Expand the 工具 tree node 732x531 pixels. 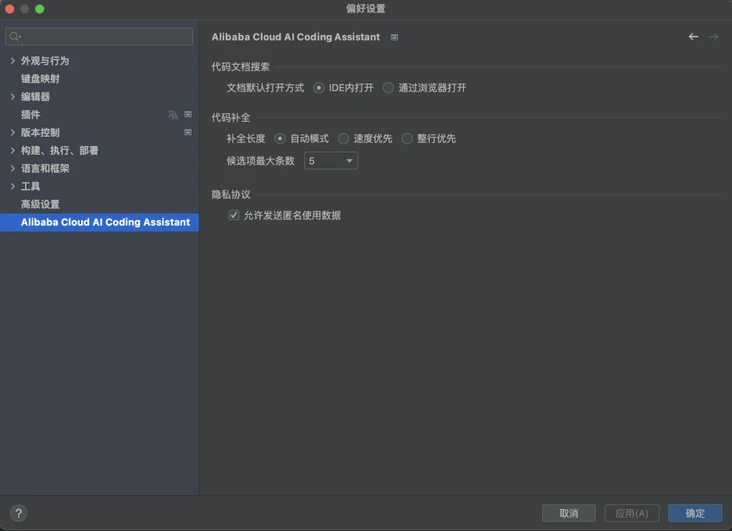[x=13, y=186]
